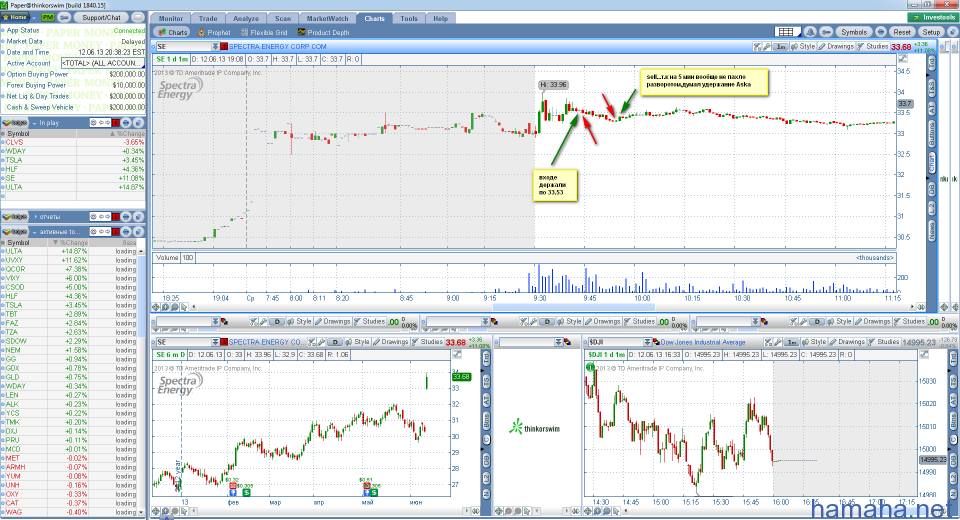Click the maximize chart icon on main chart
The width and height of the screenshot is (960, 520).
902,59
